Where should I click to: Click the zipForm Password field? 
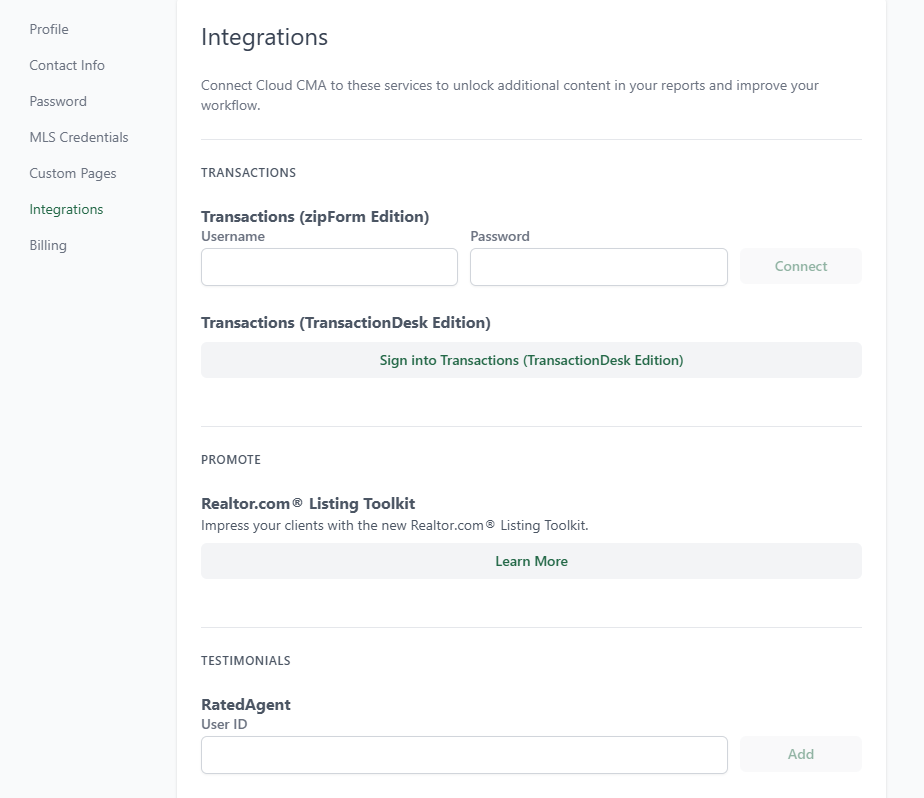[x=598, y=266]
